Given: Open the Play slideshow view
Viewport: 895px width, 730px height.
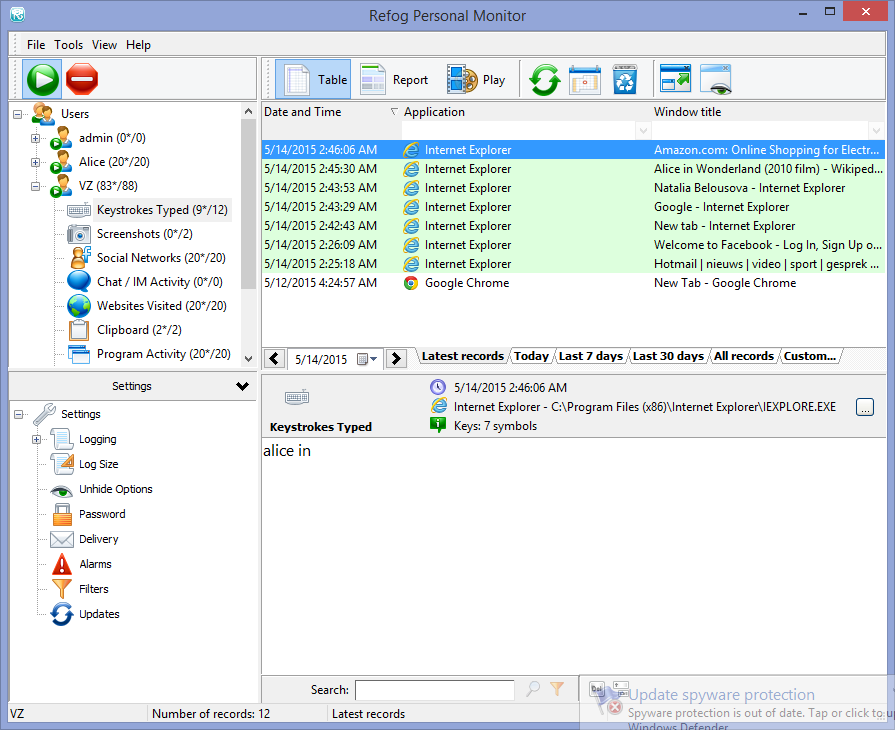Looking at the screenshot, I should point(477,79).
